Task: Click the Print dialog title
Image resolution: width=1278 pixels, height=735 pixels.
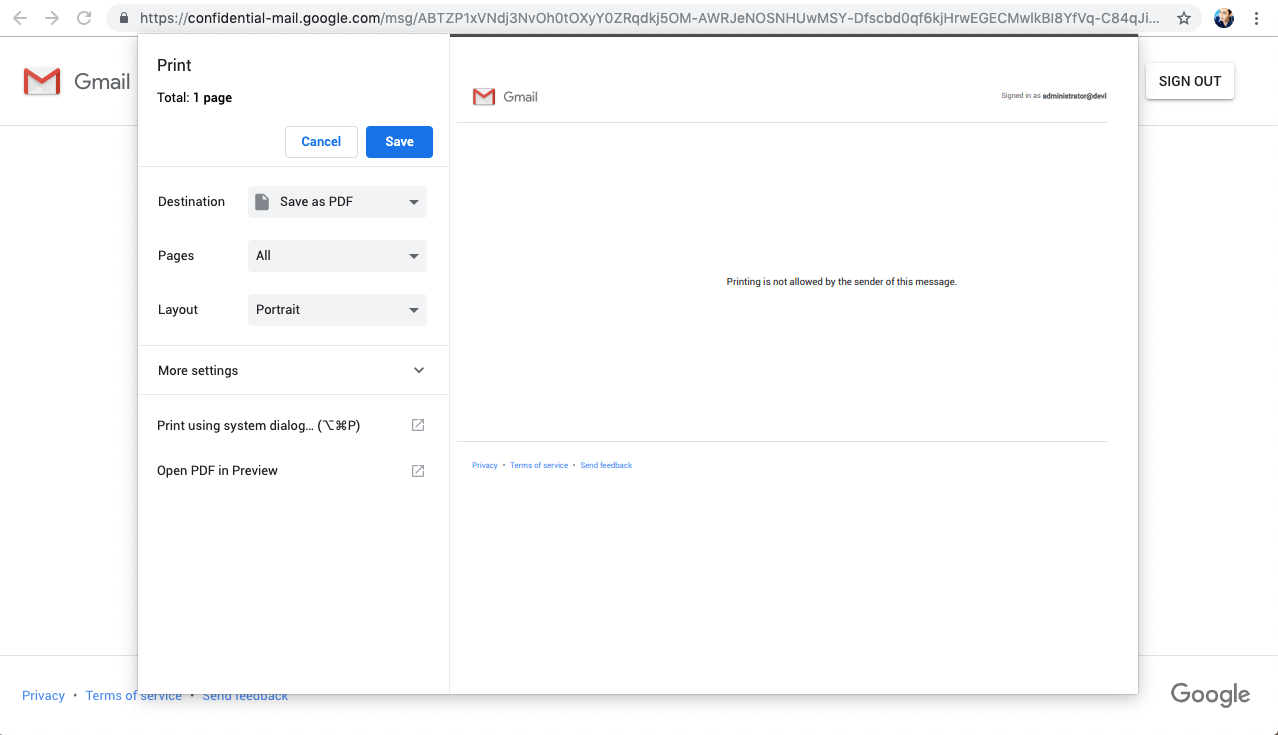Action: 174,65
